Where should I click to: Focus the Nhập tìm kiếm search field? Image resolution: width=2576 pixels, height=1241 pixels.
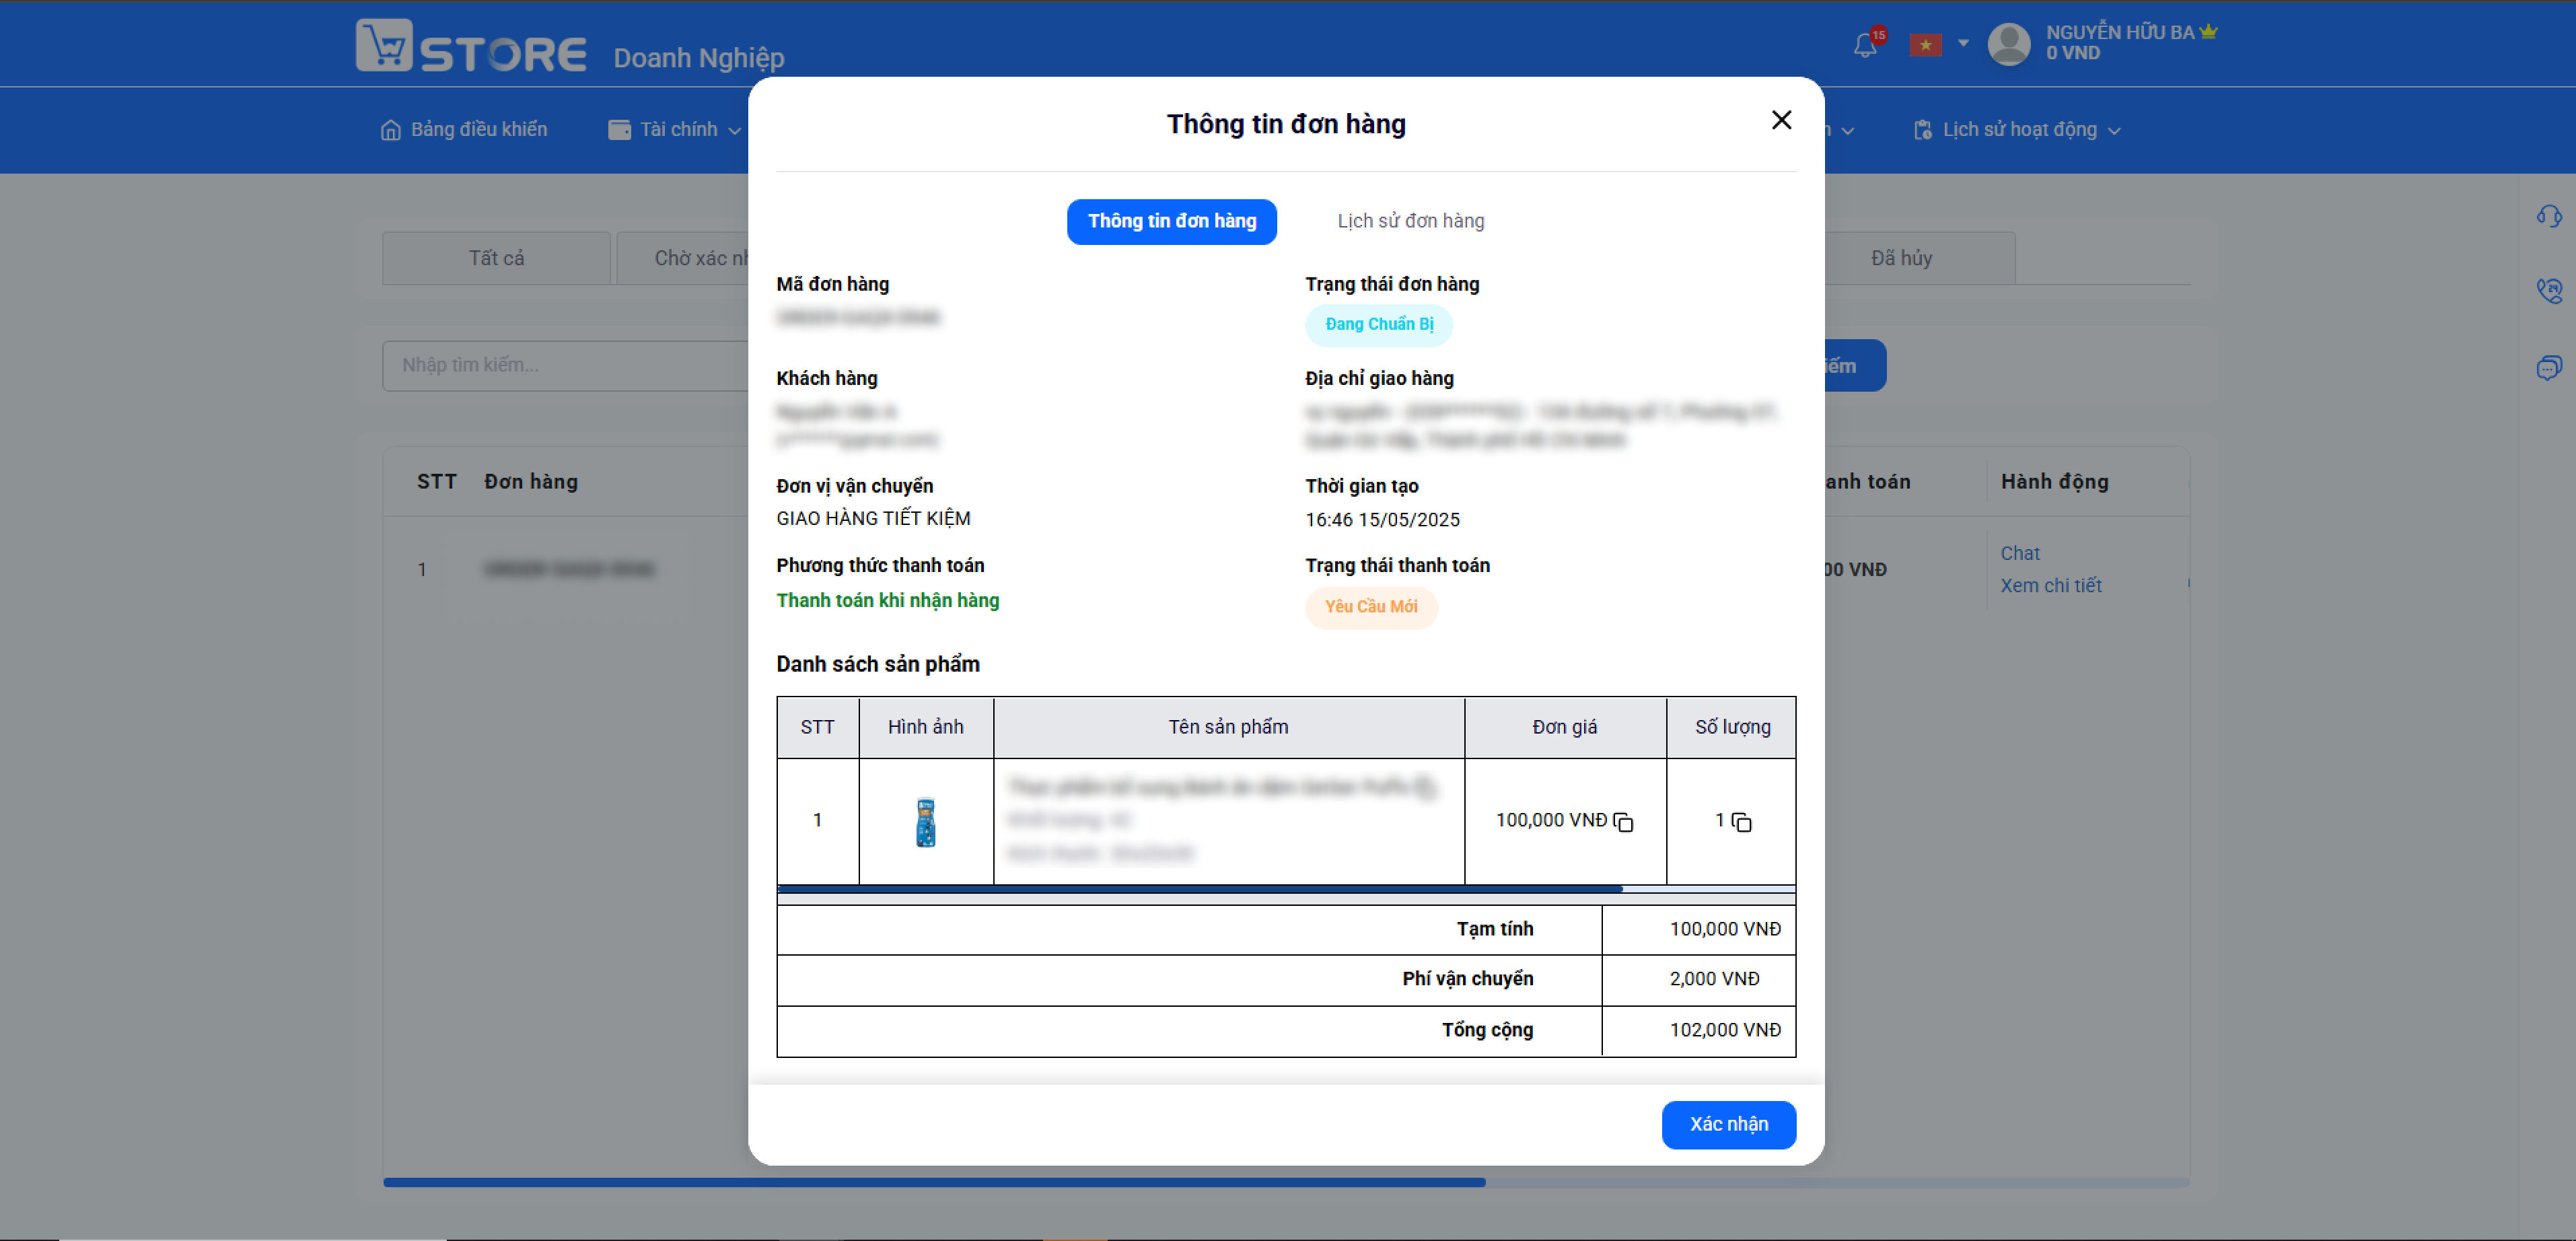click(x=565, y=366)
